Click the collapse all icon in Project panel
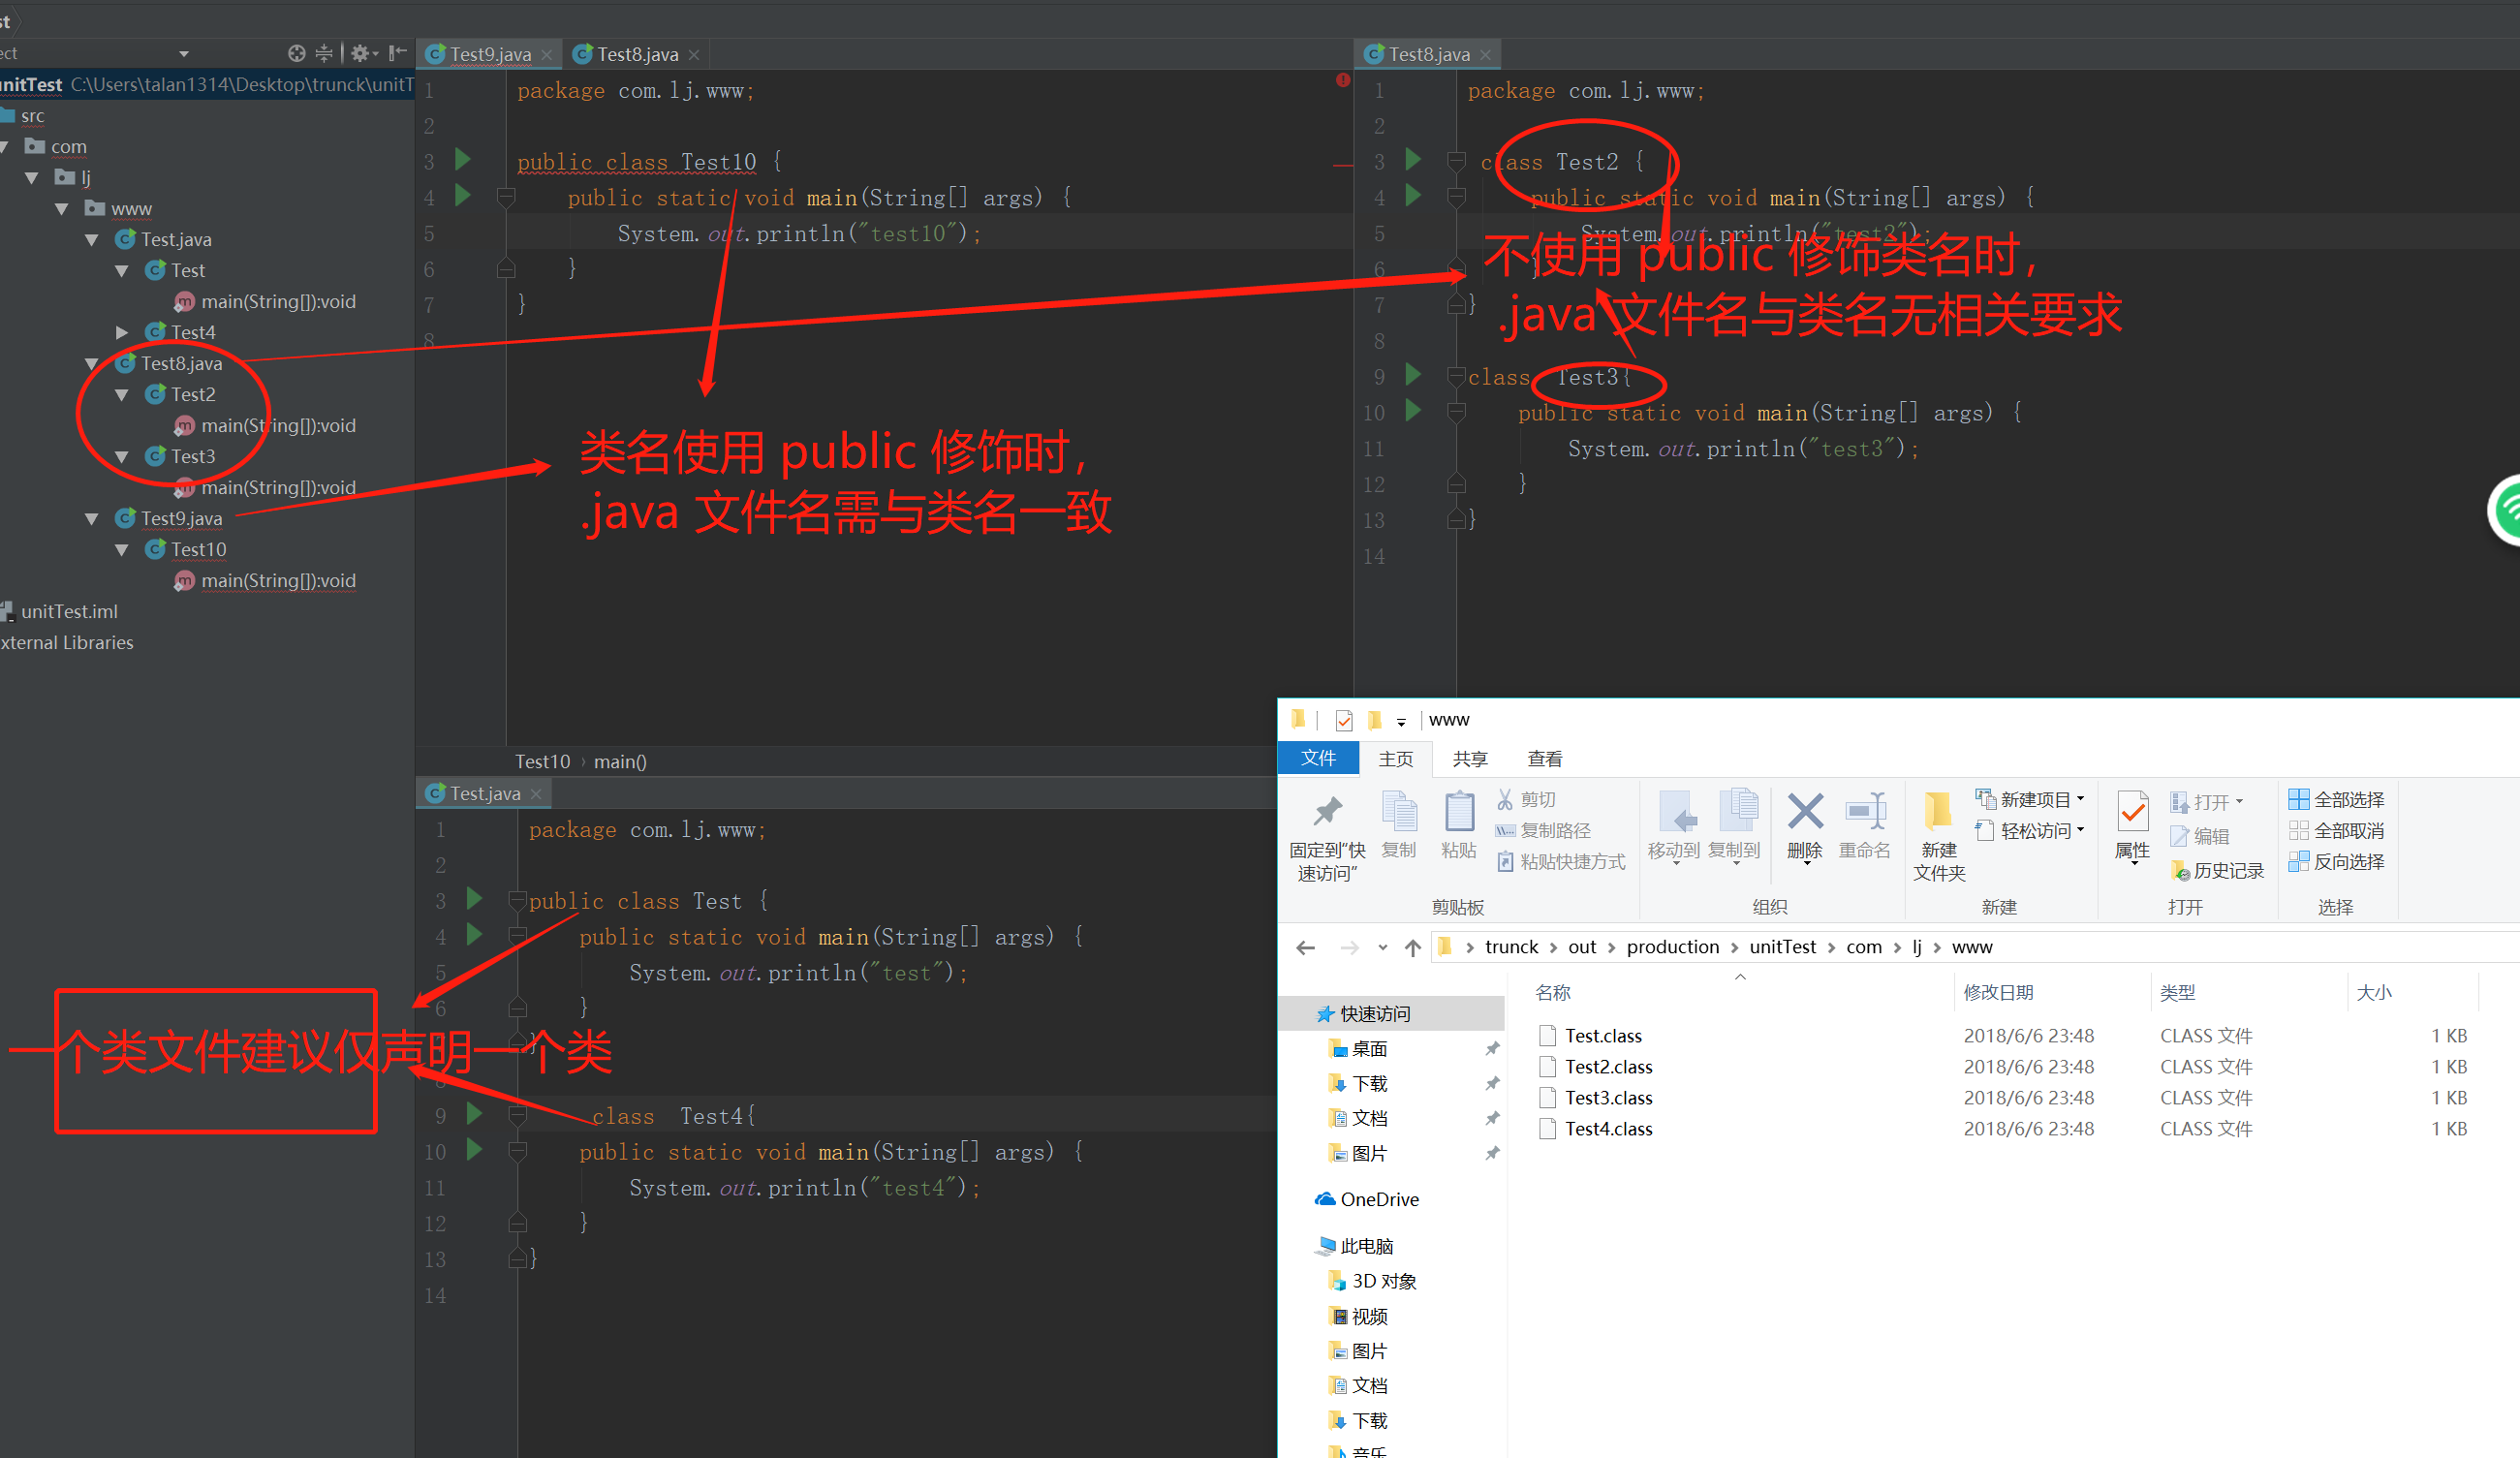The width and height of the screenshot is (2520, 1458). [324, 53]
